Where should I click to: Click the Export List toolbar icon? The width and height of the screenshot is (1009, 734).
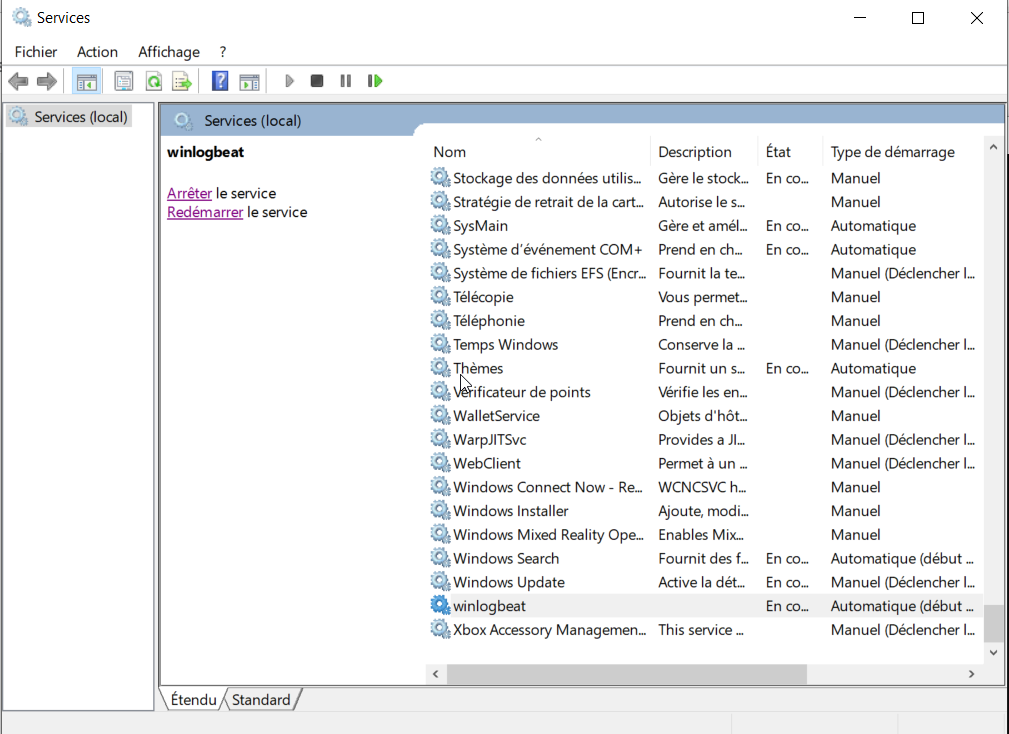tap(181, 81)
